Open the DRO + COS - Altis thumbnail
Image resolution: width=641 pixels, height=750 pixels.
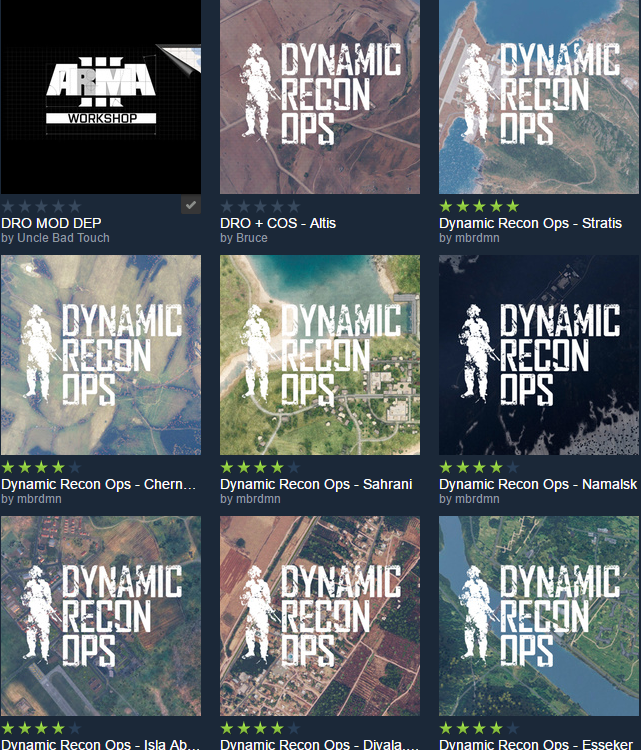[x=320, y=96]
